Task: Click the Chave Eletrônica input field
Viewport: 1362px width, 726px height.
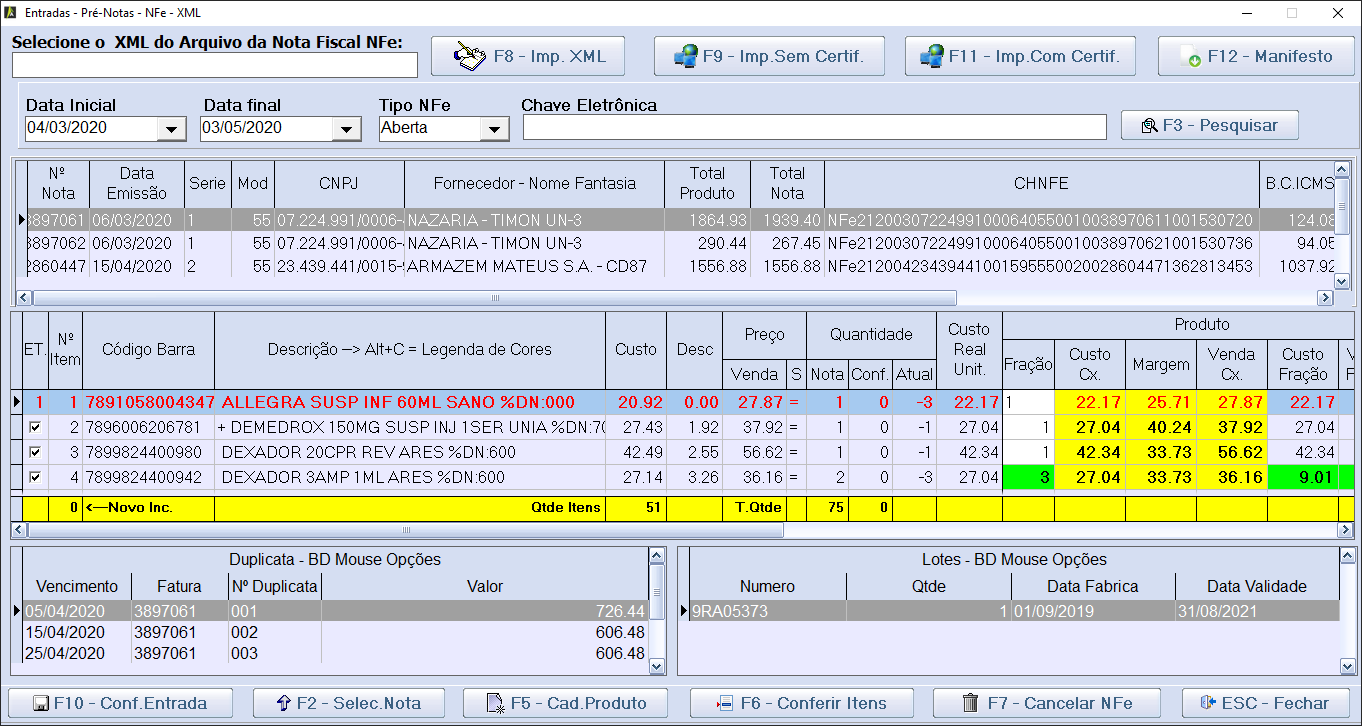Action: [x=815, y=127]
